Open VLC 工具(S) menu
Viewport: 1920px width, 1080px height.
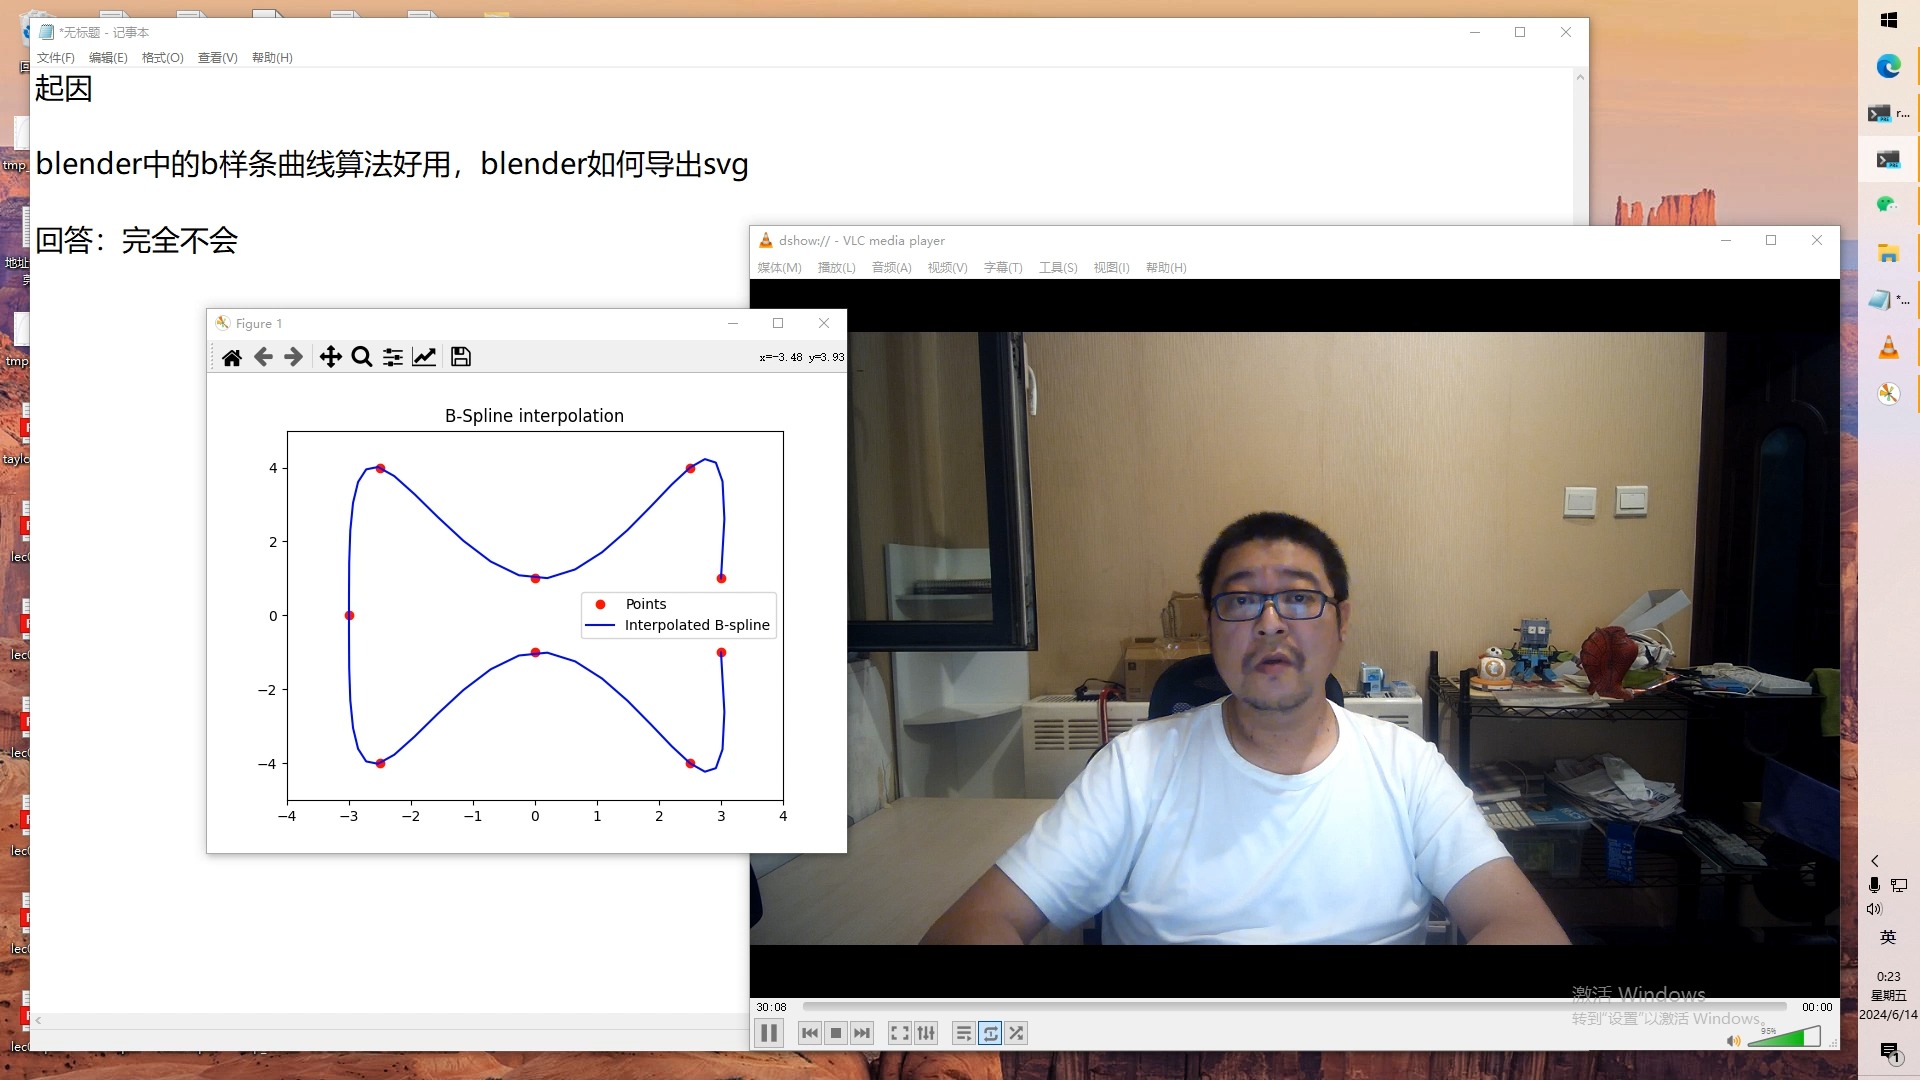(x=1058, y=268)
